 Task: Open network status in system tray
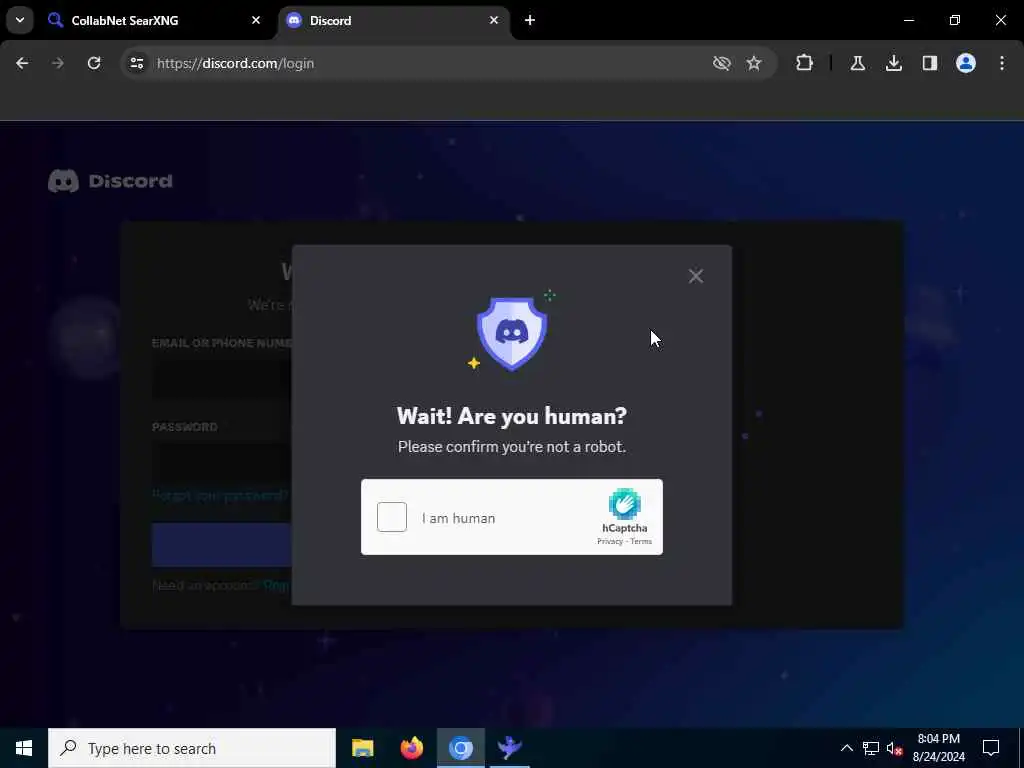[x=871, y=748]
